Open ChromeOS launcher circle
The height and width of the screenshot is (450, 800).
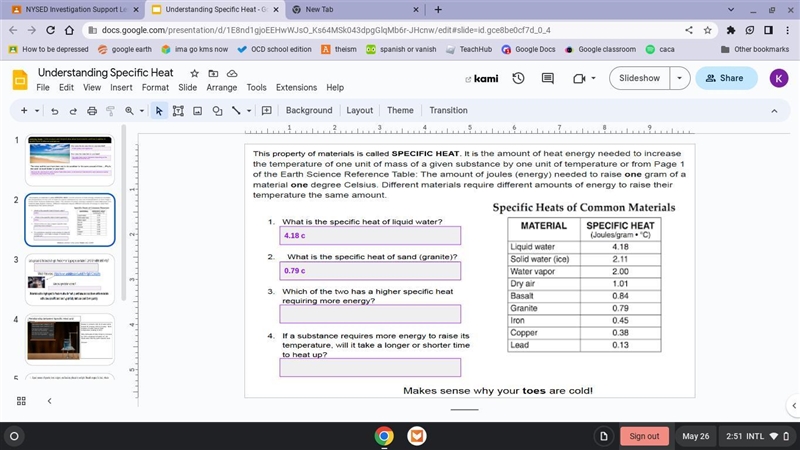[14, 436]
